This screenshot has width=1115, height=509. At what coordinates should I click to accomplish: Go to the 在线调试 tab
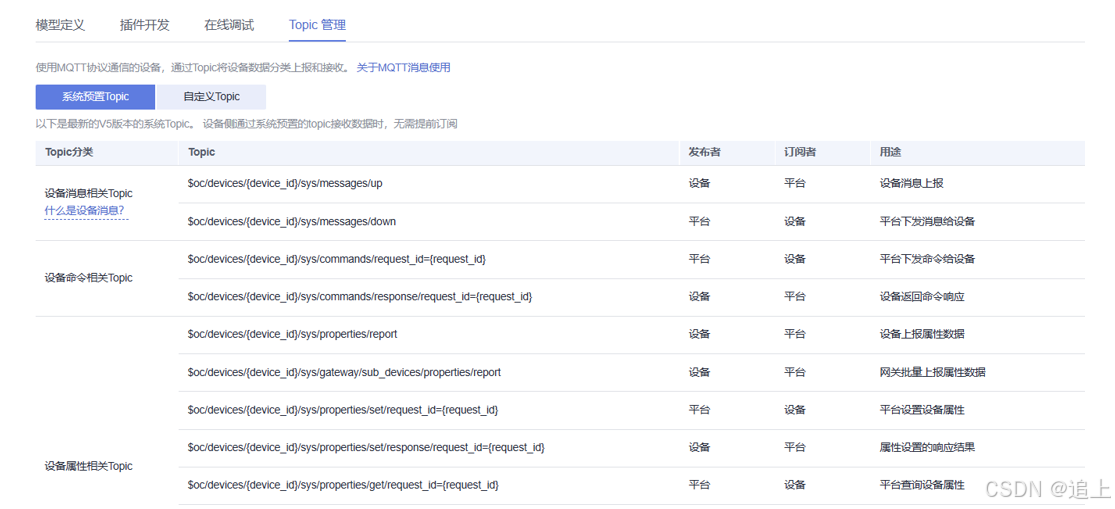[229, 25]
